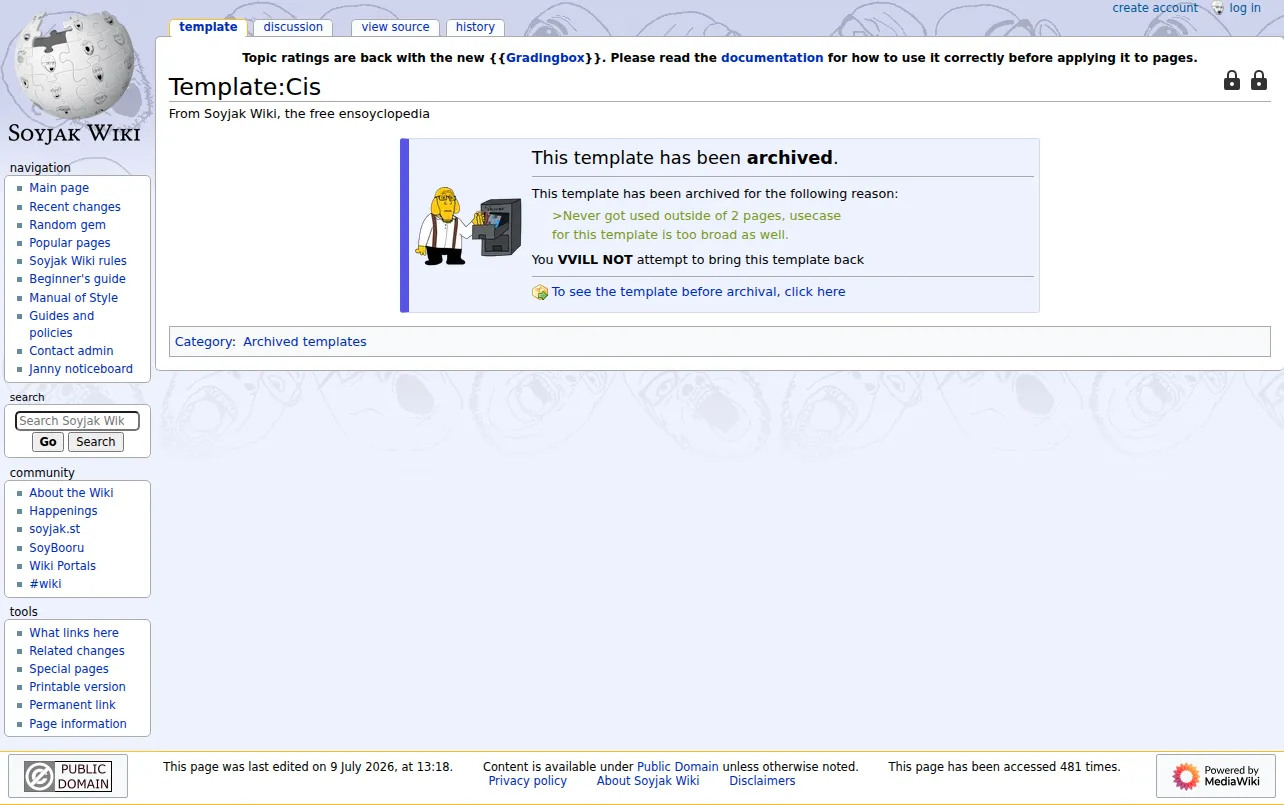Viewport: 1284px width, 805px height.
Task: Open Related changes
Action: pos(77,651)
